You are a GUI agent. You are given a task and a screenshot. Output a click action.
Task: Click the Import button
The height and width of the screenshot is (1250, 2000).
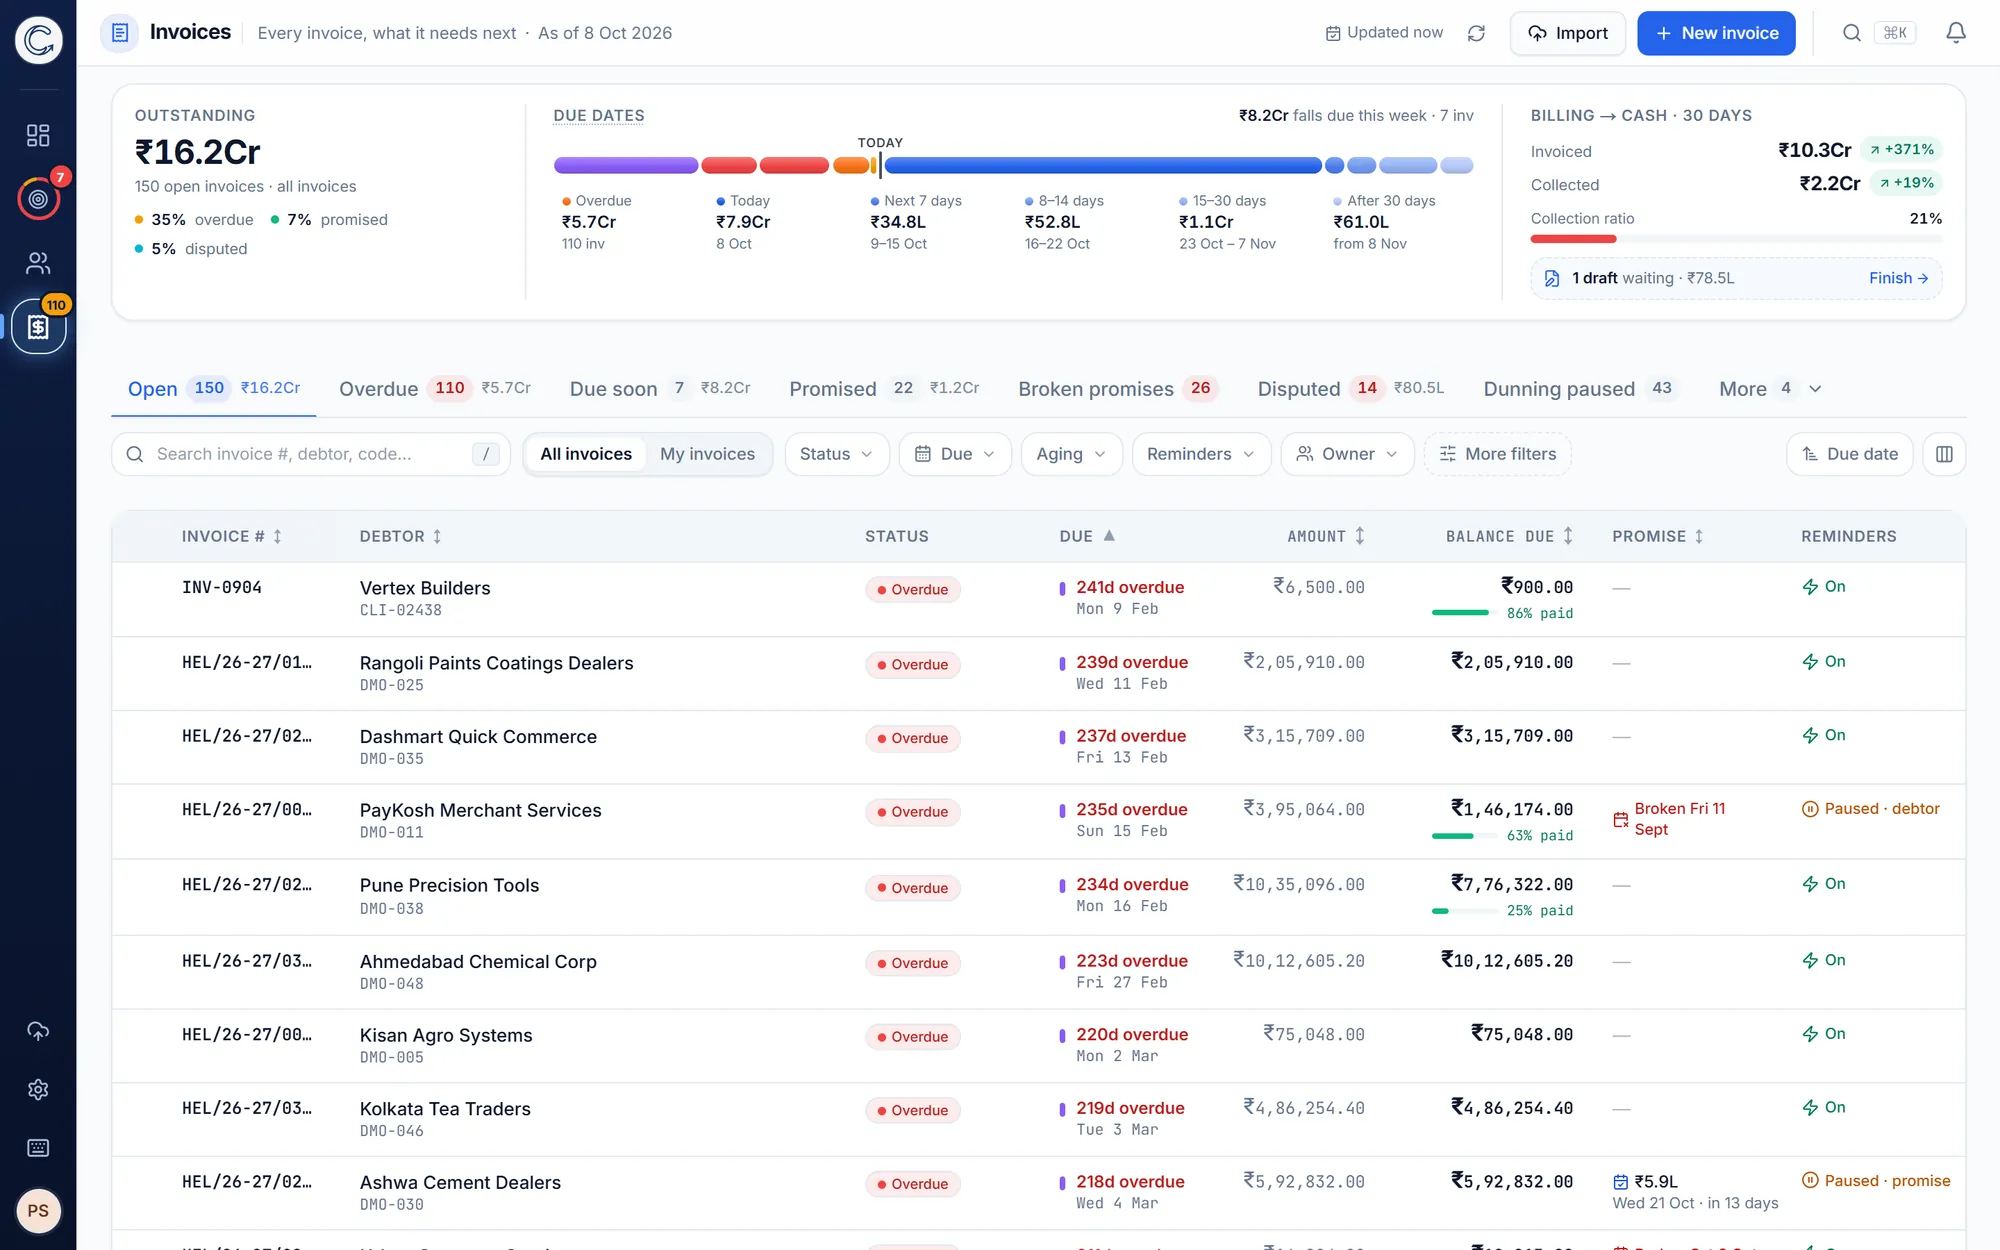point(1567,33)
